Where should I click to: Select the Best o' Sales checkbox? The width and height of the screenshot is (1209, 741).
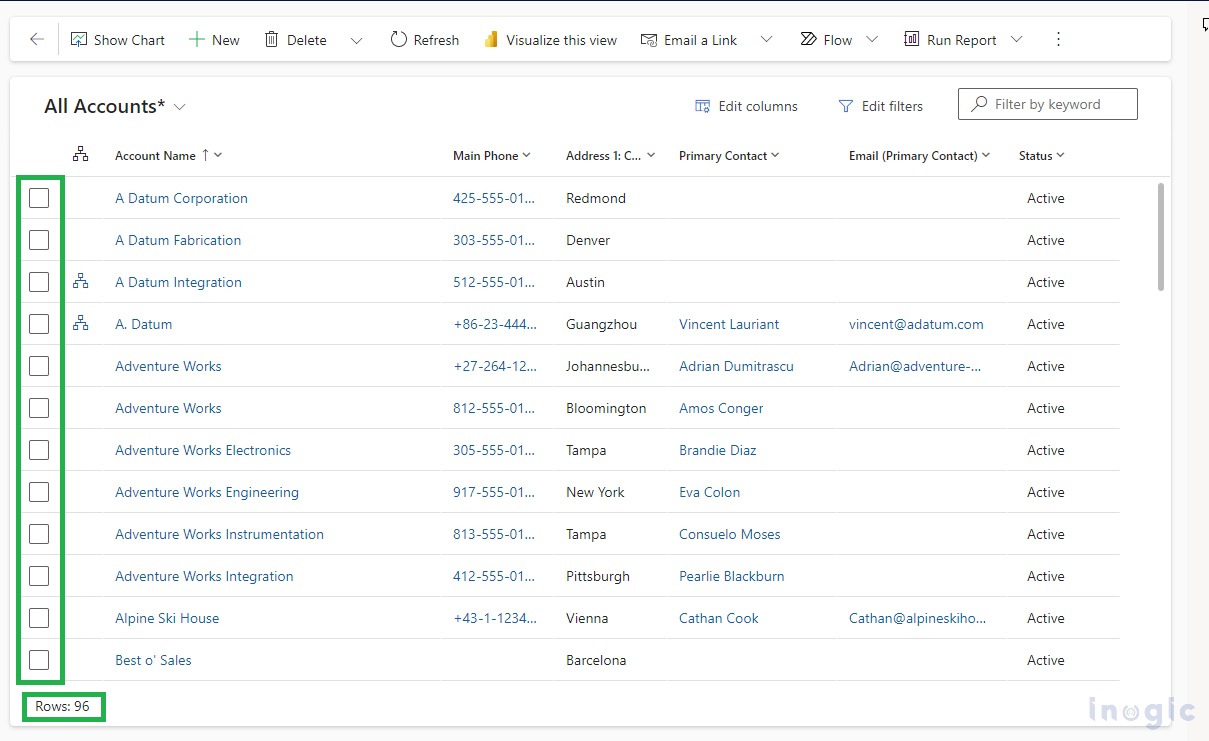click(x=39, y=660)
